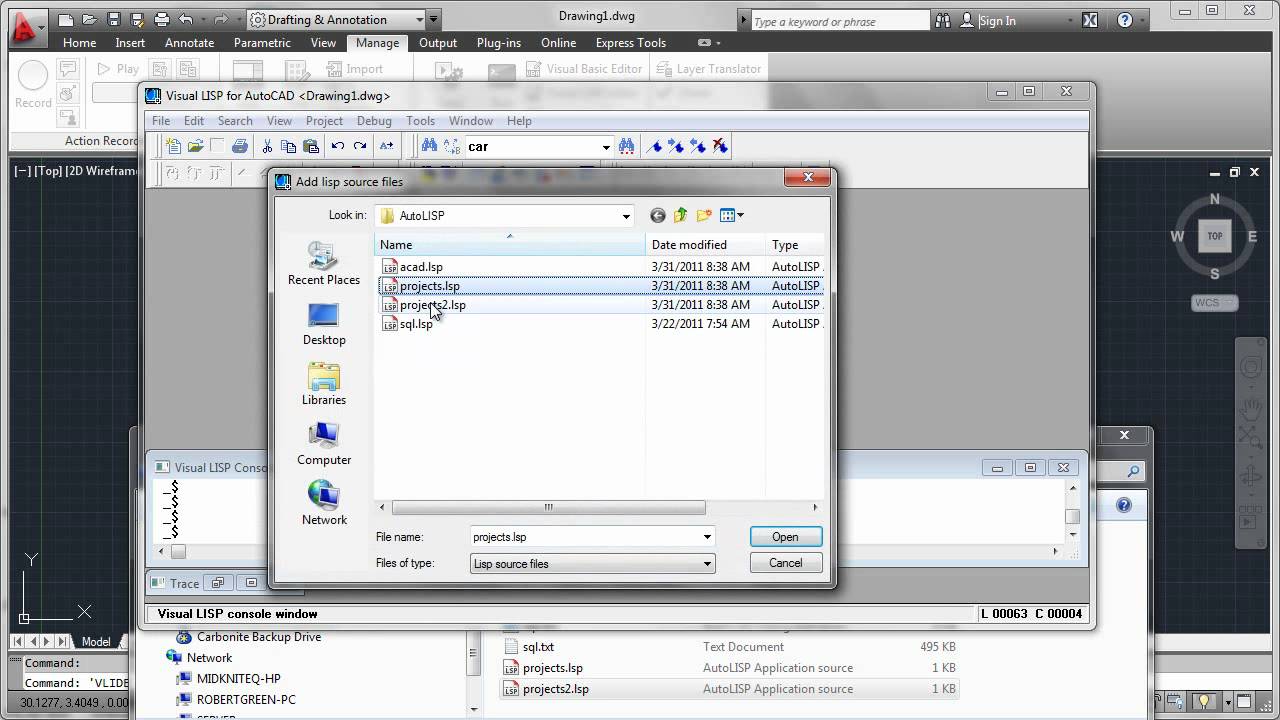Click Open file icon in Visual LISP toolbar

point(196,146)
